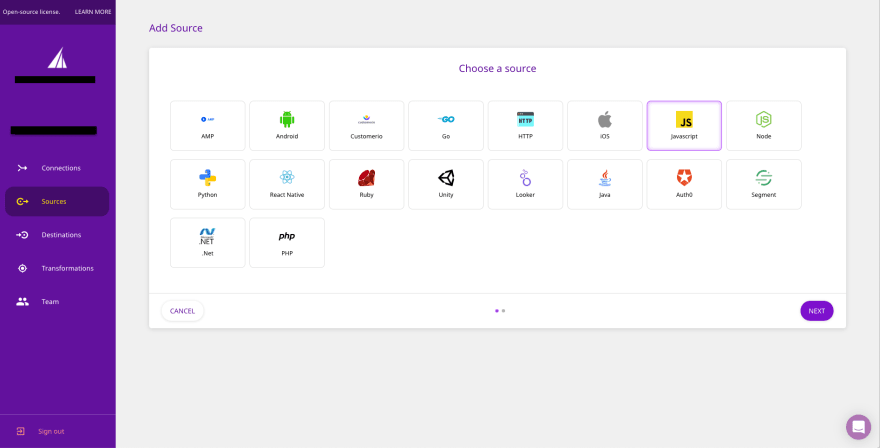Choose the Unity source icon
Image resolution: width=880 pixels, height=448 pixels.
tap(446, 178)
